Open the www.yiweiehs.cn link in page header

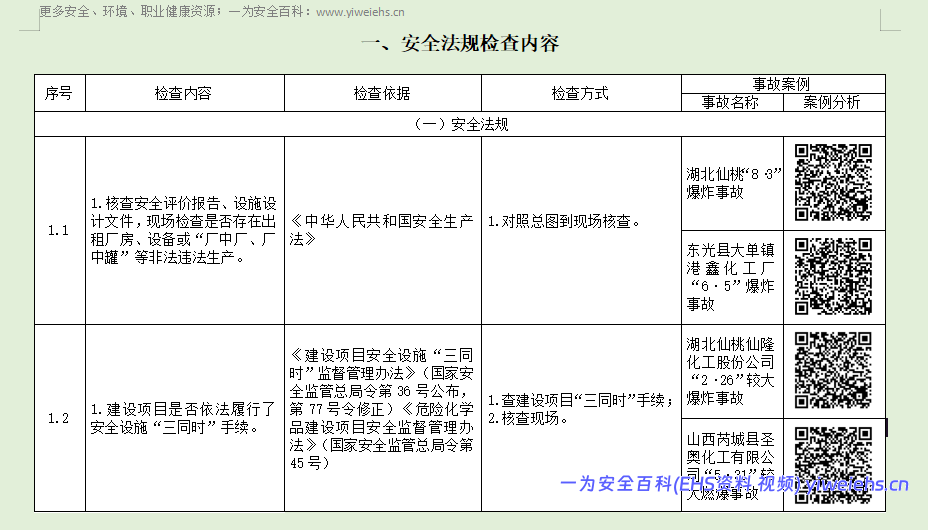click(360, 13)
